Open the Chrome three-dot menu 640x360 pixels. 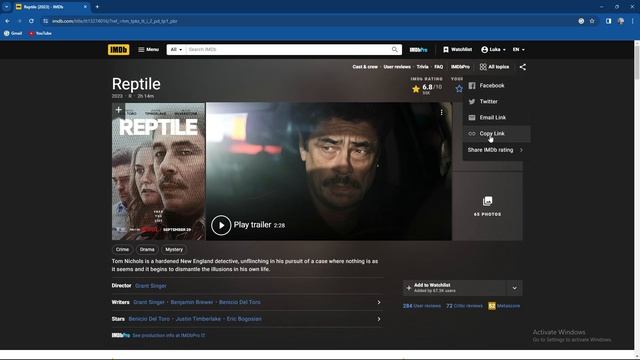pos(633,21)
